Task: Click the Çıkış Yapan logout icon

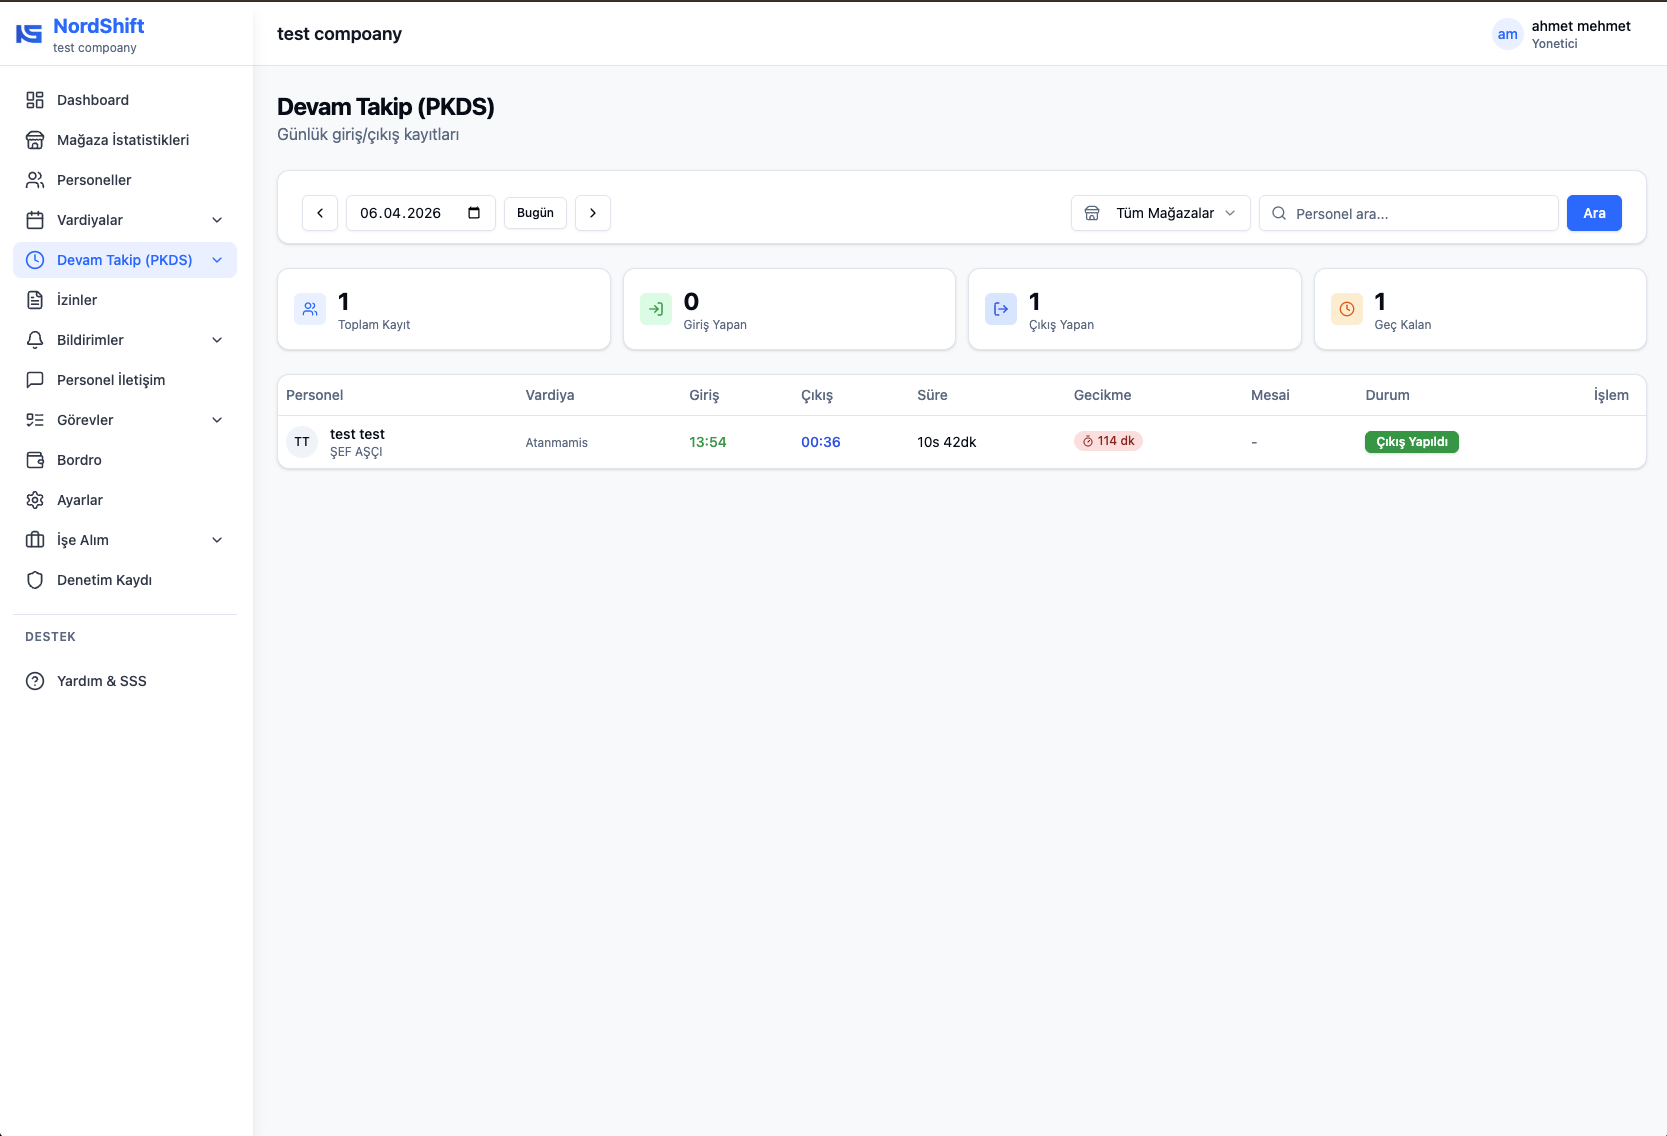Action: click(x=1001, y=310)
